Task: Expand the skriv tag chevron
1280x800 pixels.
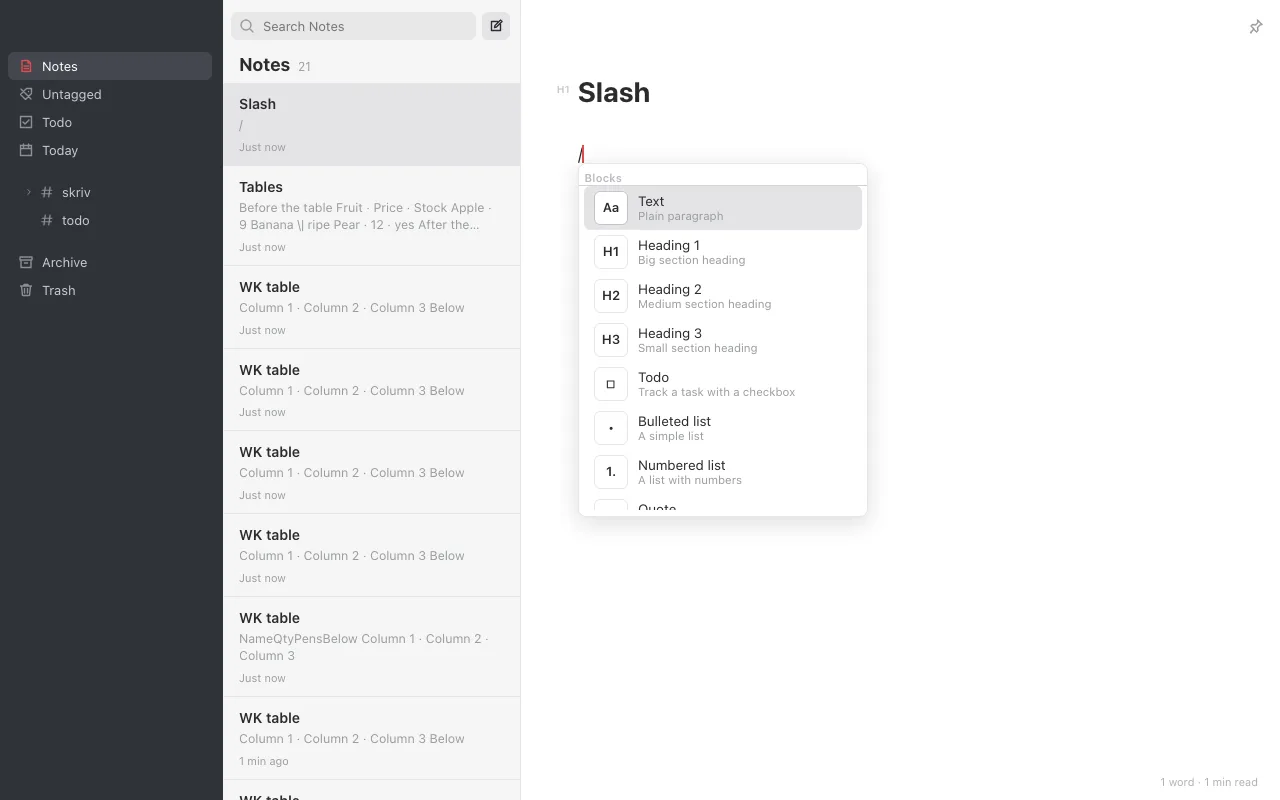Action: point(28,192)
